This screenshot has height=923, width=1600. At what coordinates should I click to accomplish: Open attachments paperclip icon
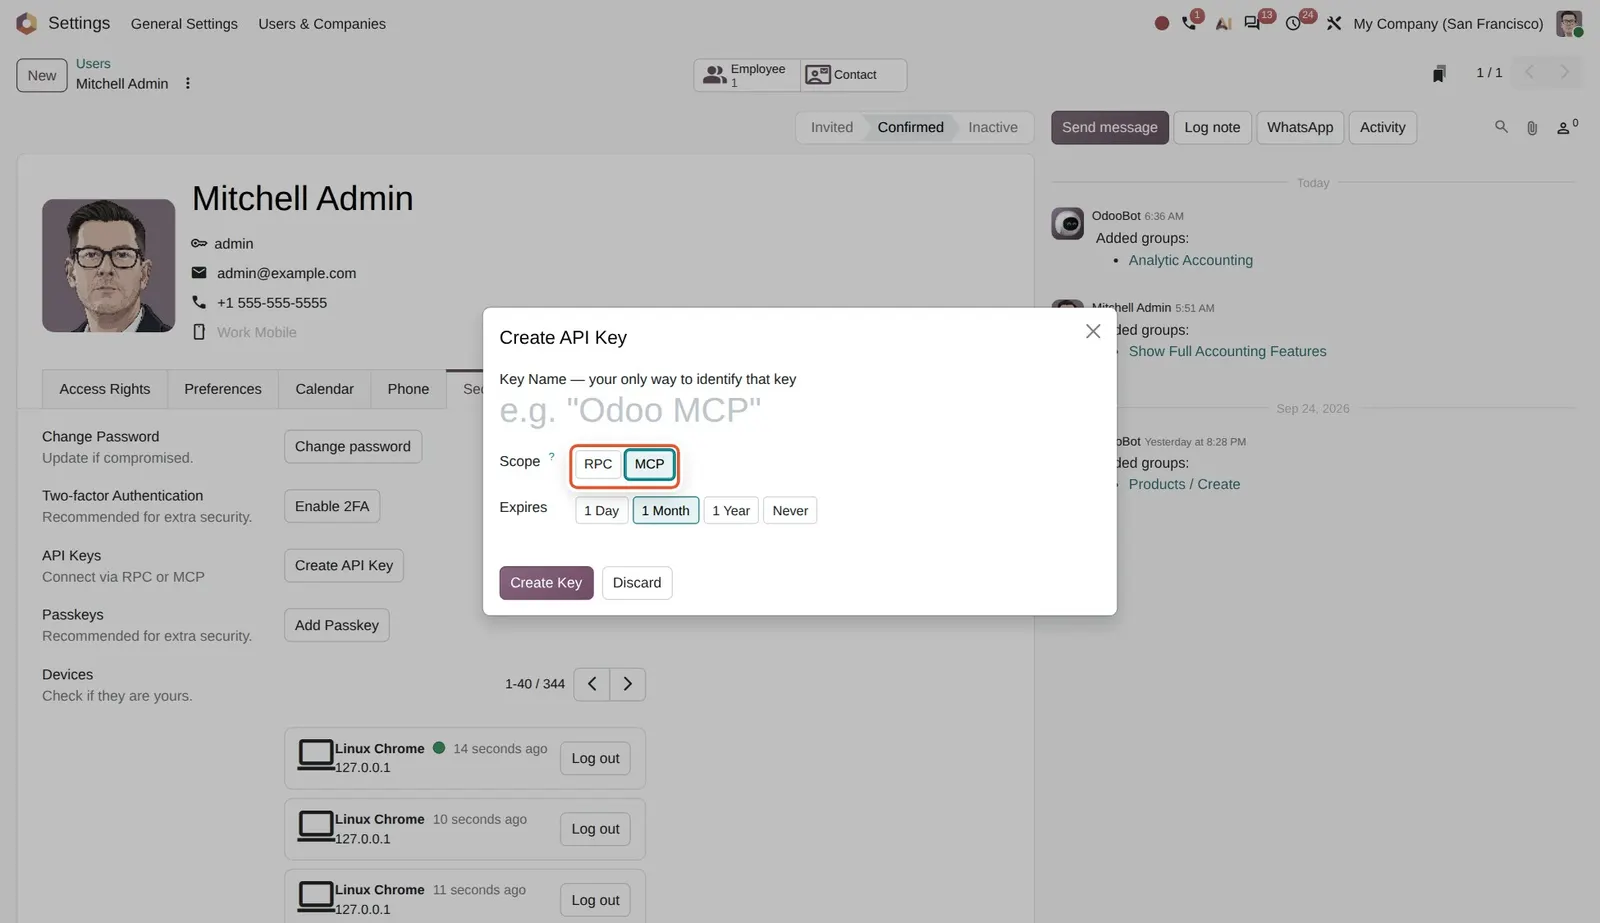pyautogui.click(x=1532, y=128)
